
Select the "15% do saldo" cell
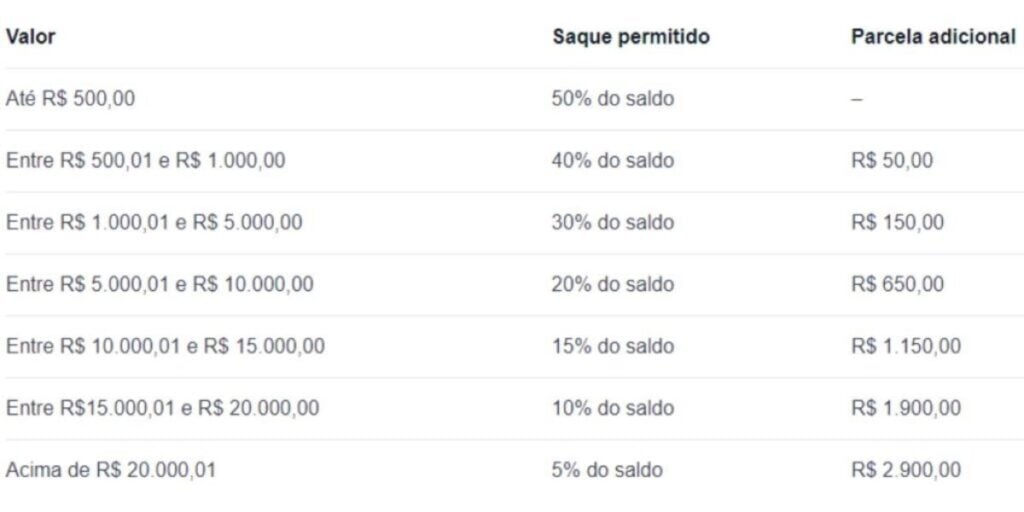612,347
